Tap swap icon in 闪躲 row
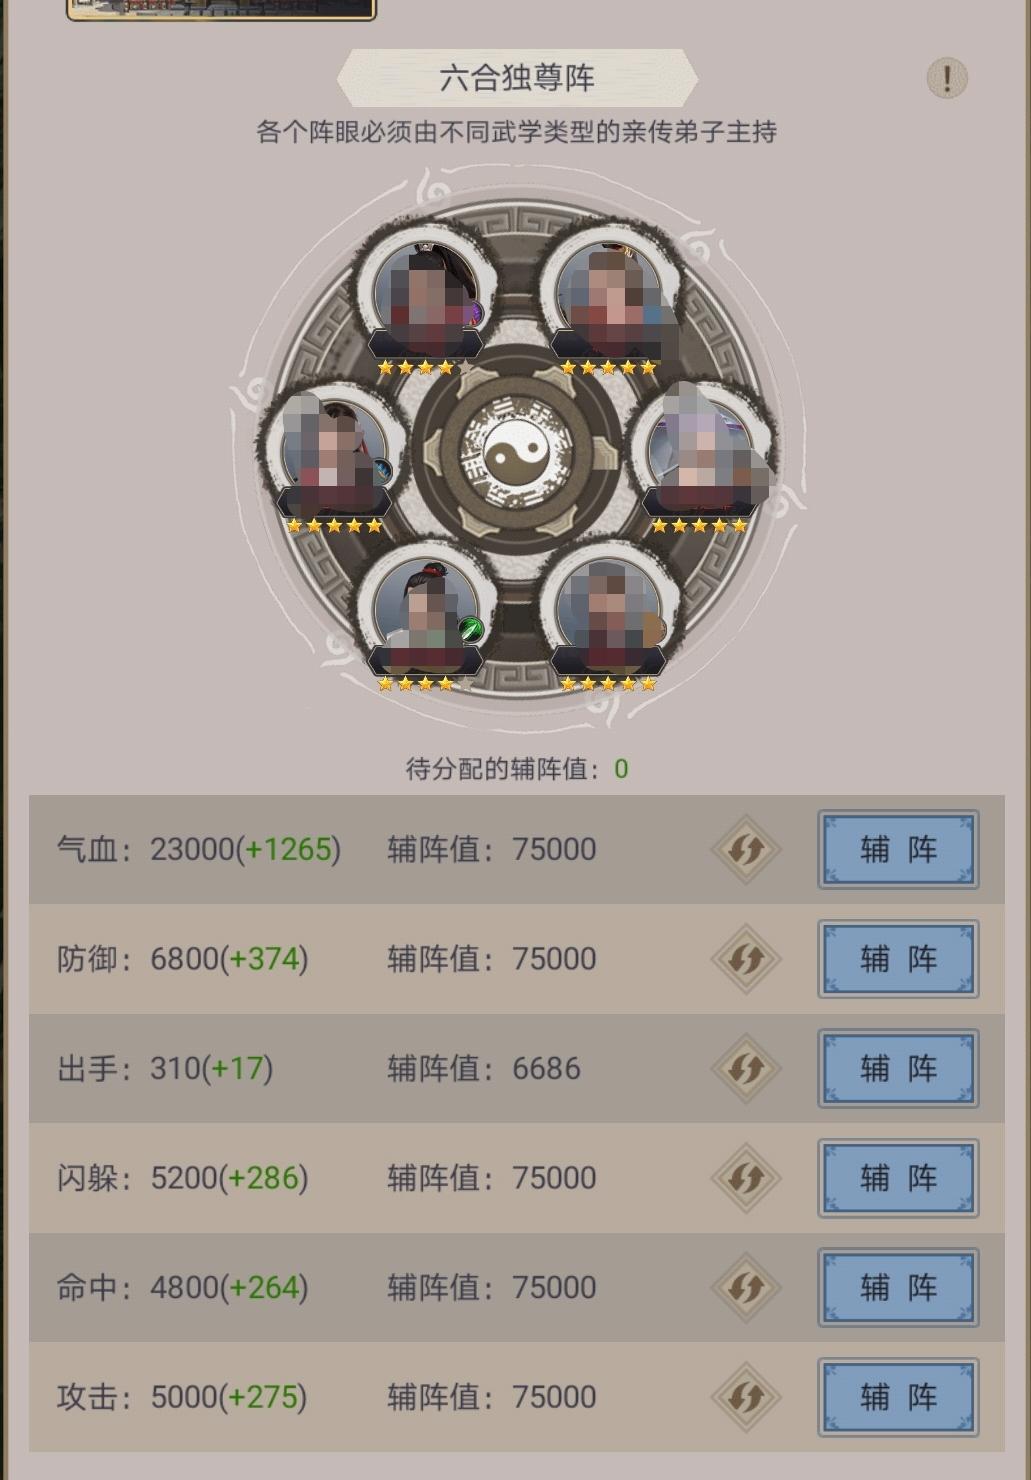The width and height of the screenshot is (1031, 1480). click(746, 1178)
